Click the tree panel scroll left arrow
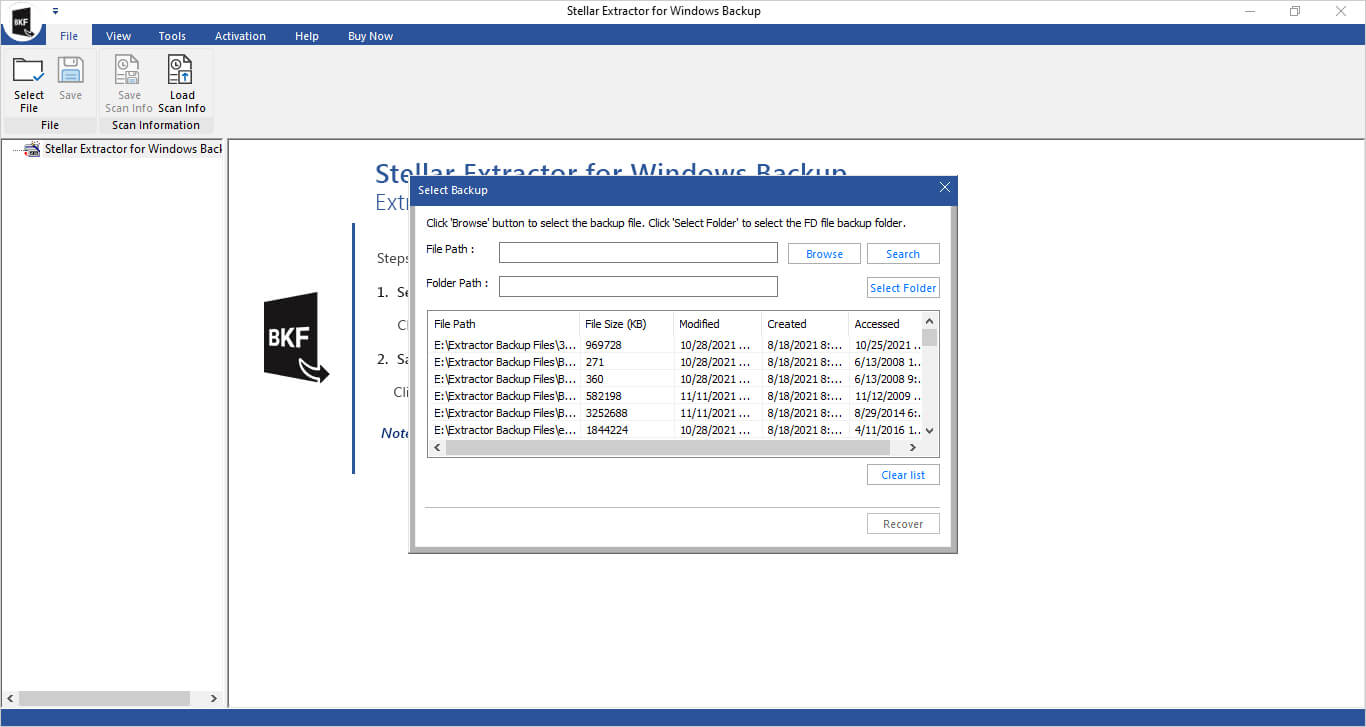This screenshot has height=727, width=1366. click(11, 698)
